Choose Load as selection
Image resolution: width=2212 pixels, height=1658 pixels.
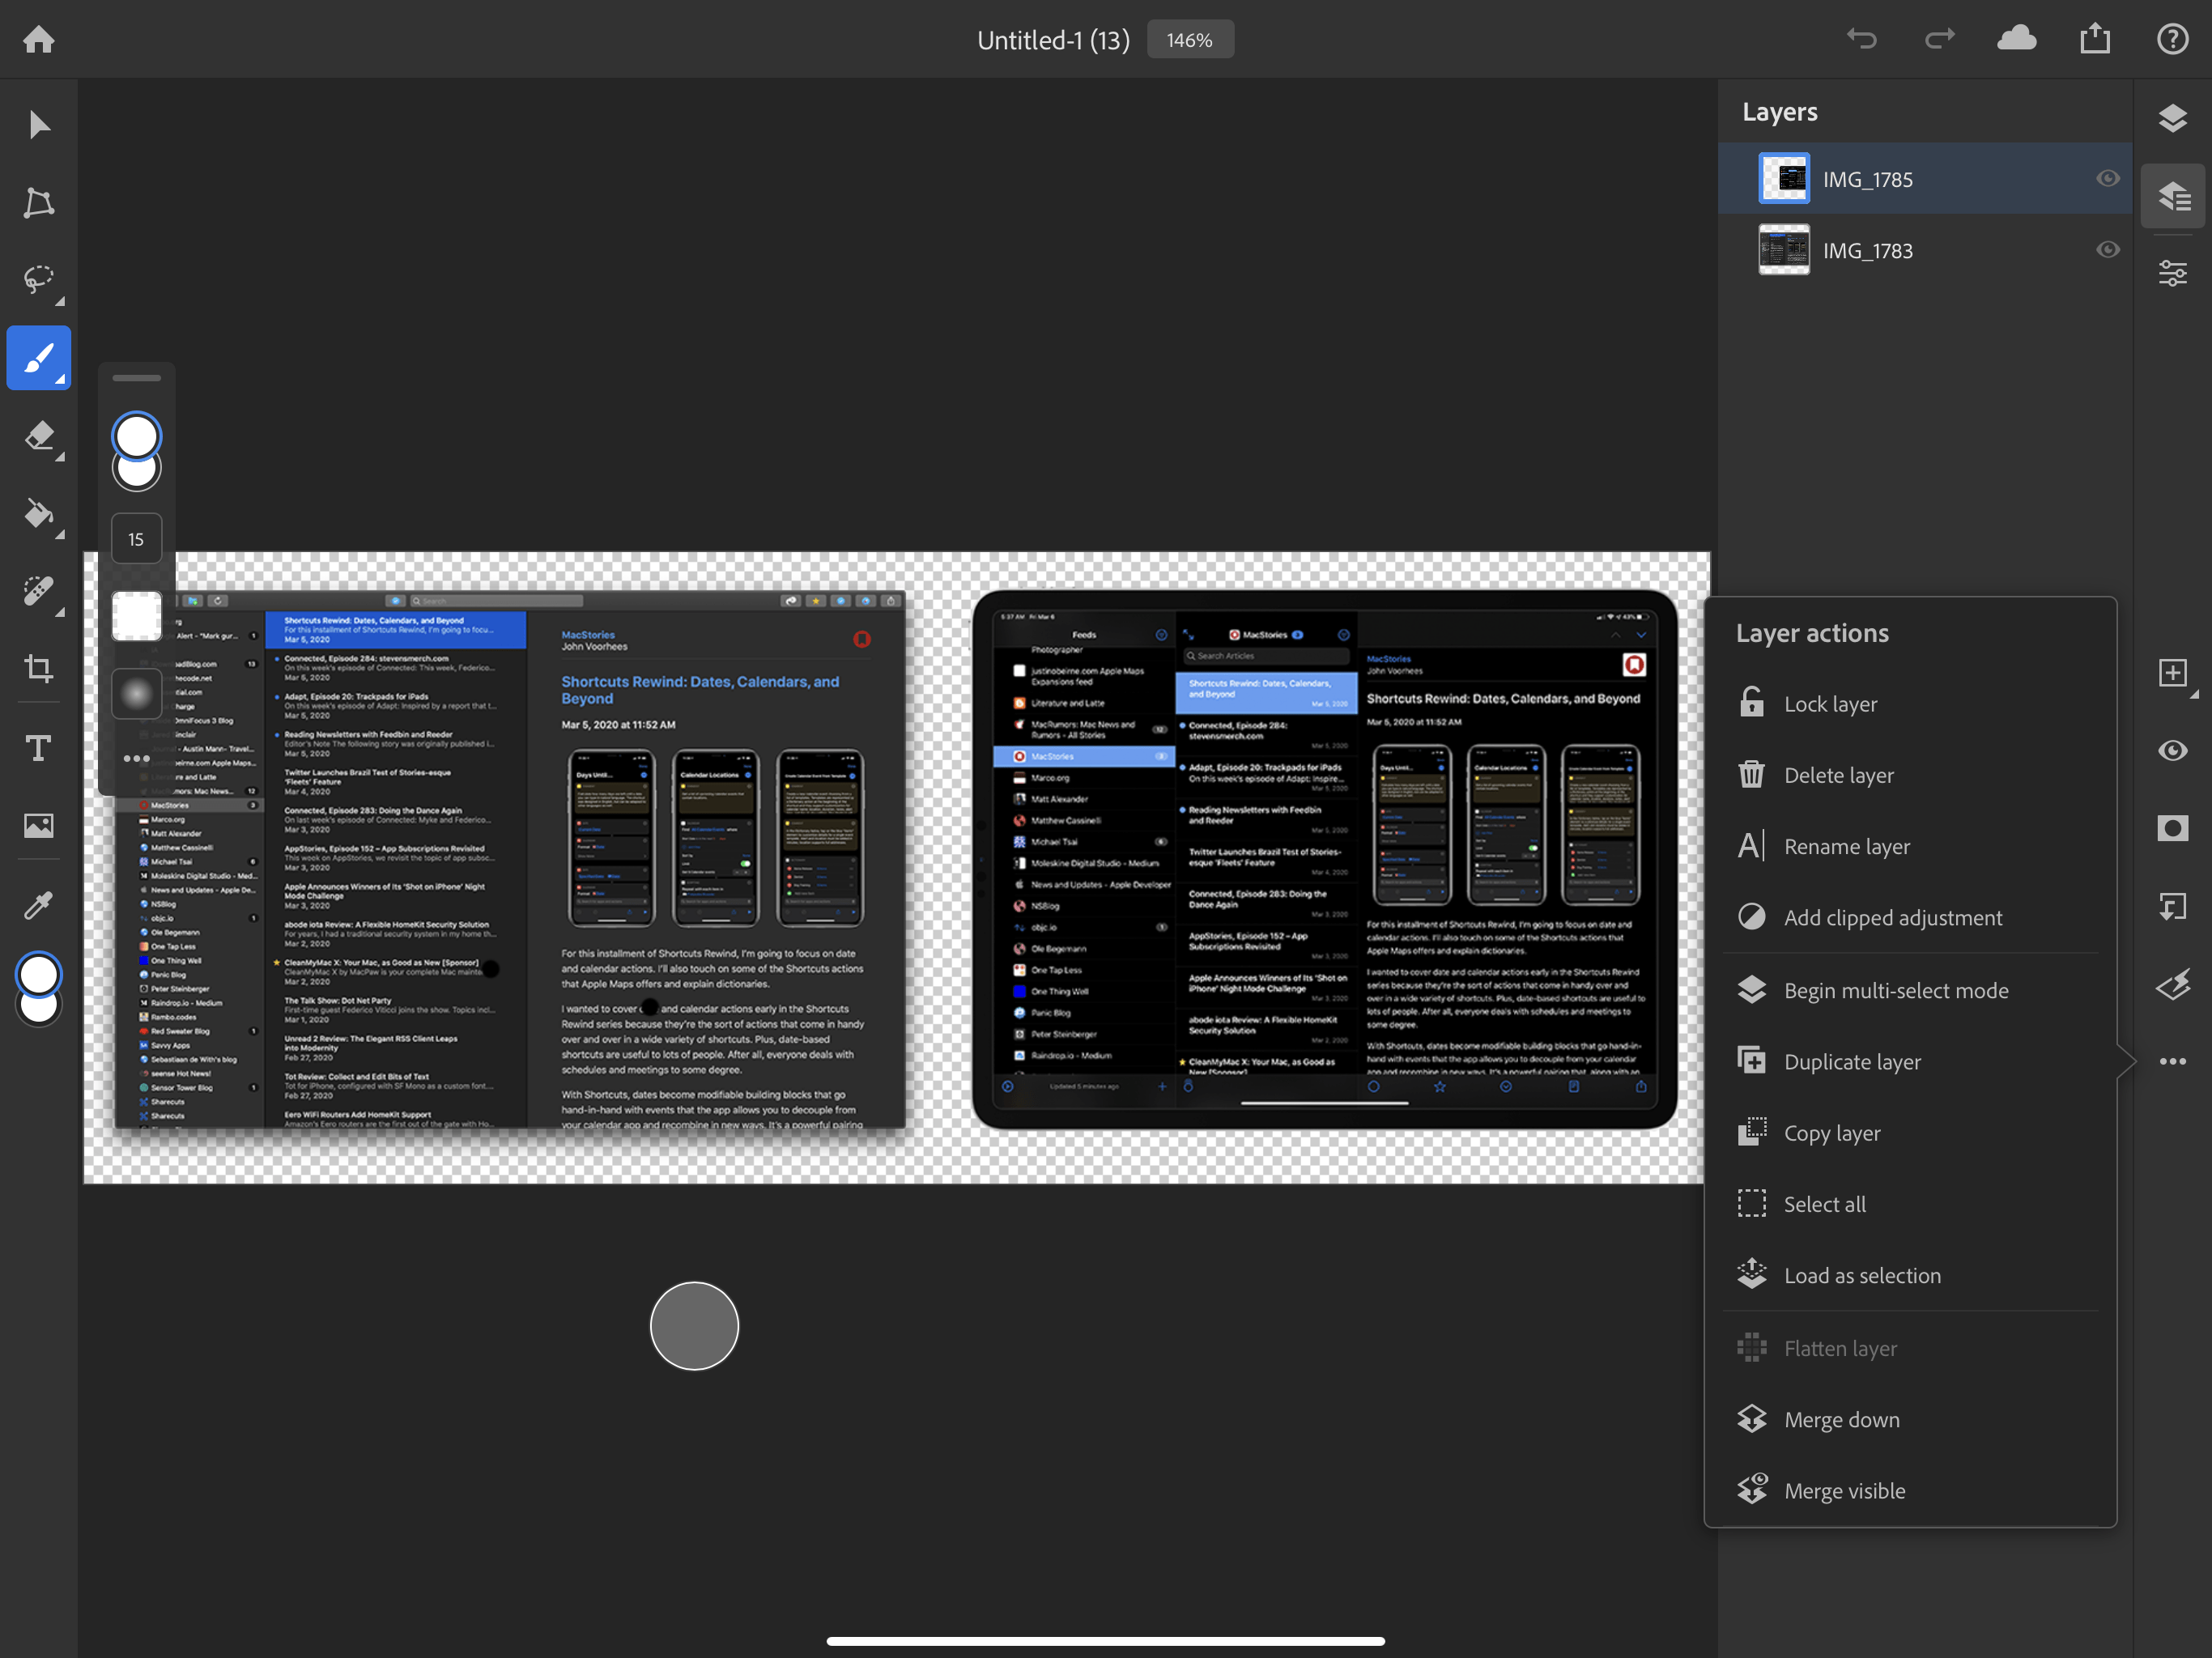1910,1275
